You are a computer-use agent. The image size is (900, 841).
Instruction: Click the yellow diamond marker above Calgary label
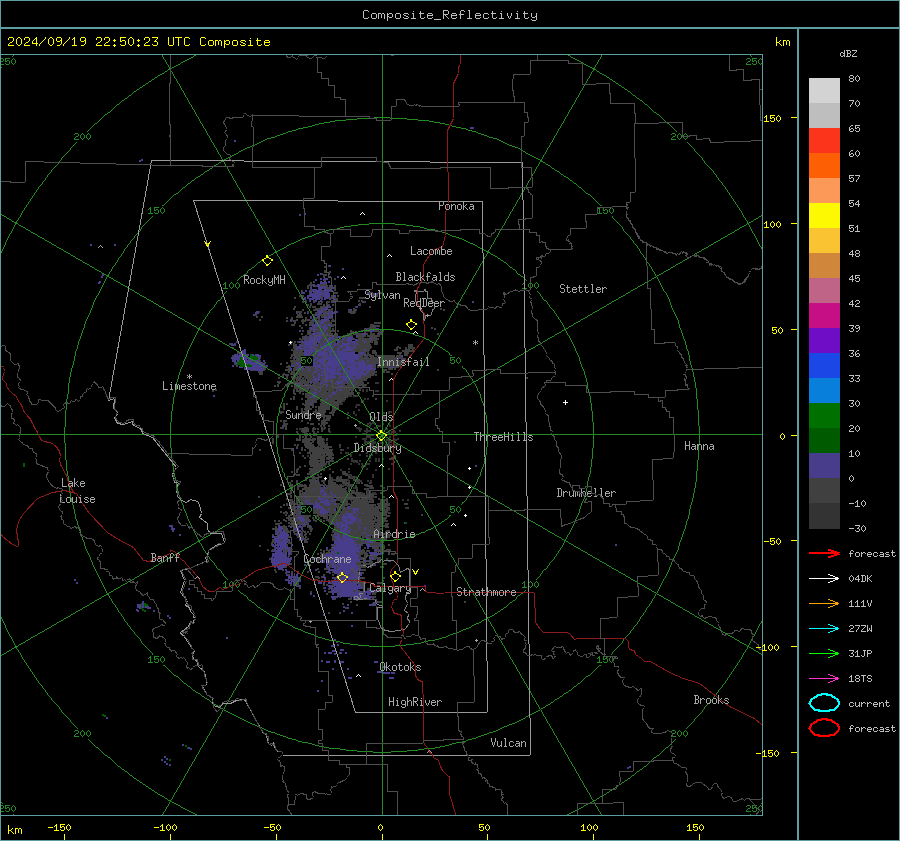coord(395,576)
